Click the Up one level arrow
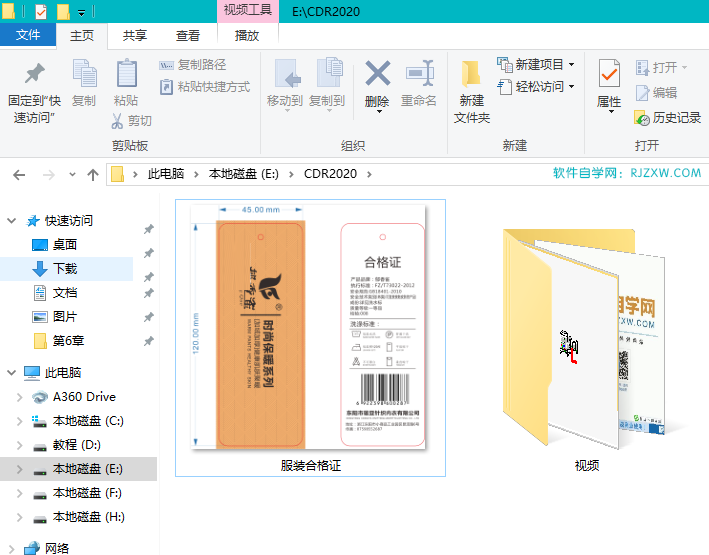This screenshot has width=709, height=555. [93, 175]
